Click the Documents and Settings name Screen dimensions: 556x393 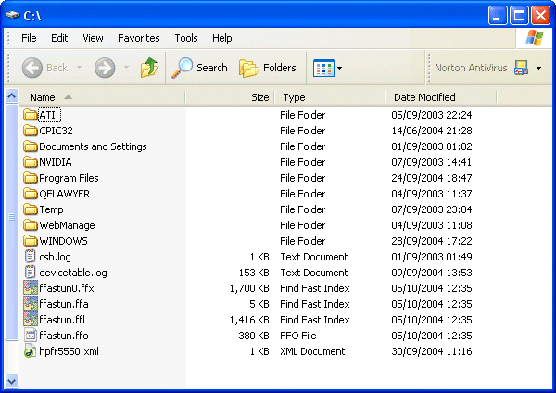[x=93, y=146]
